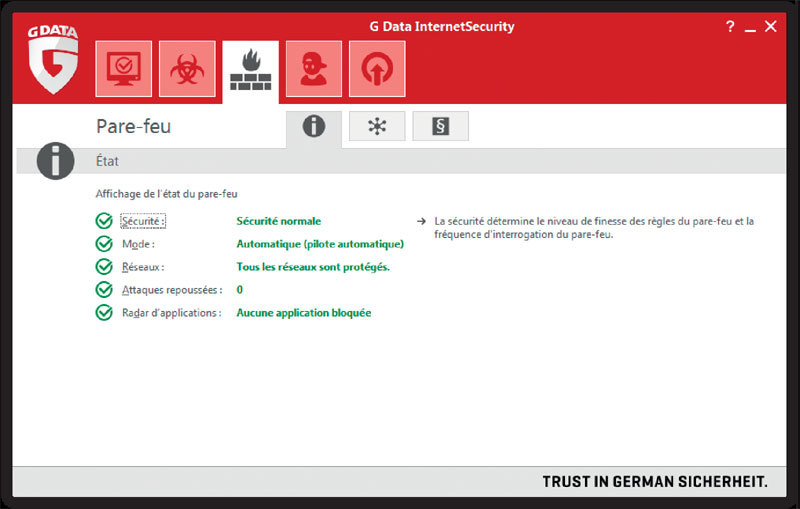Click the Sécurité label link
The width and height of the screenshot is (800, 509).
[143, 221]
